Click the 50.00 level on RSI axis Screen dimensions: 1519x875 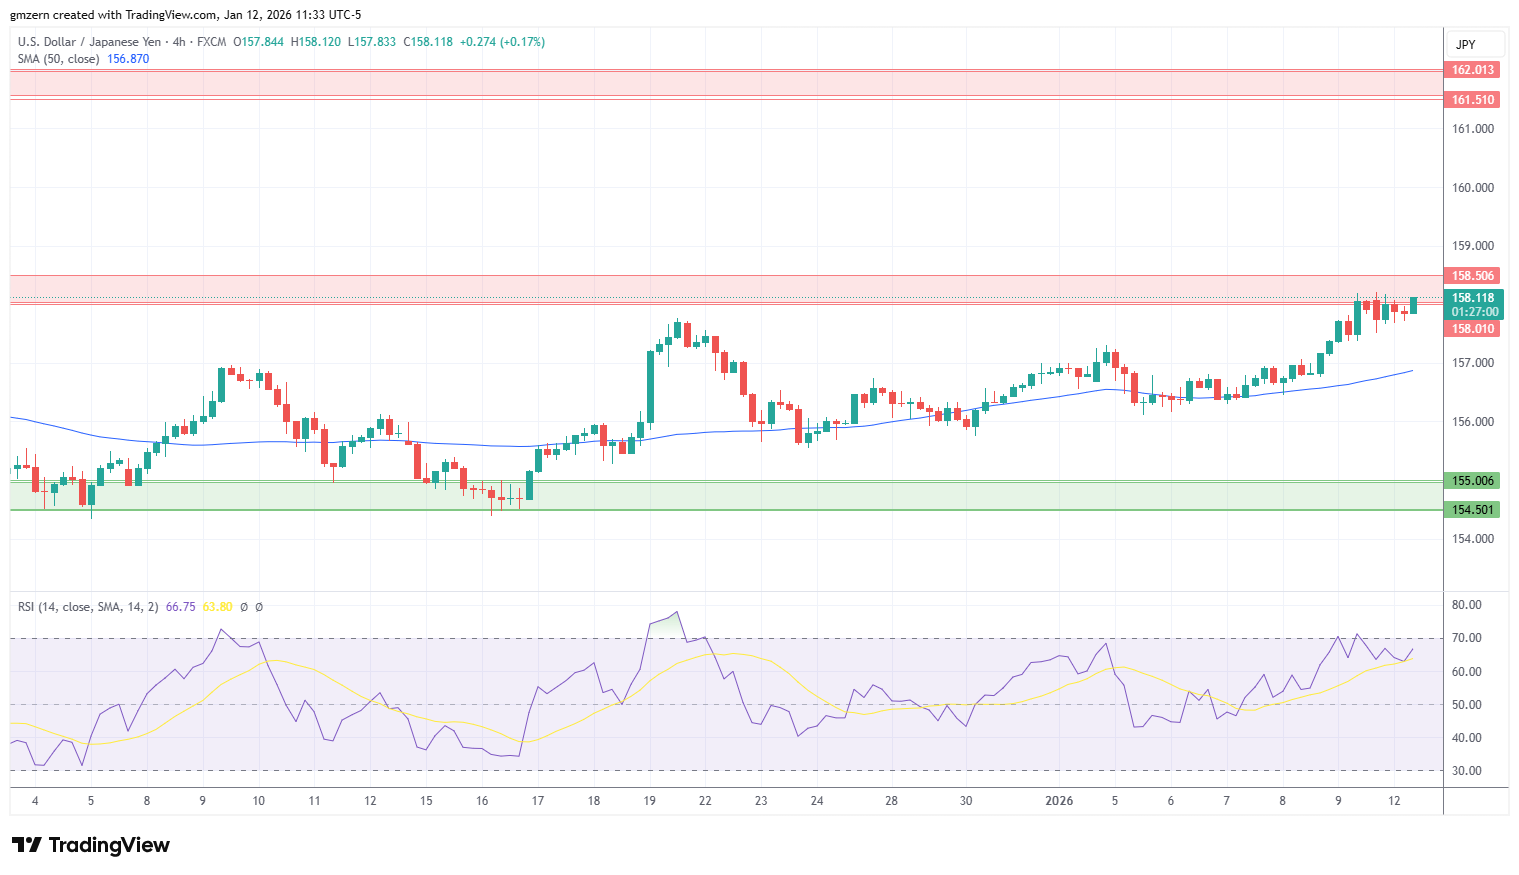click(1467, 705)
